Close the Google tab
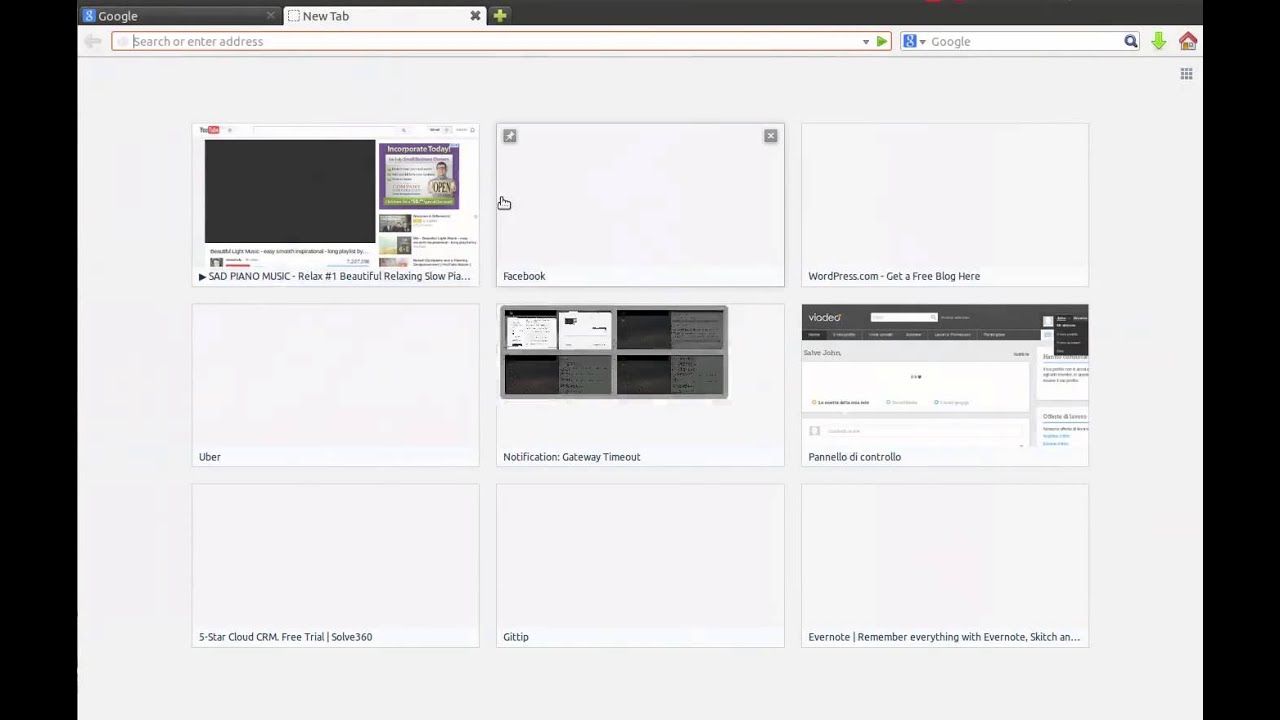Viewport: 1280px width, 720px height. pyautogui.click(x=270, y=16)
